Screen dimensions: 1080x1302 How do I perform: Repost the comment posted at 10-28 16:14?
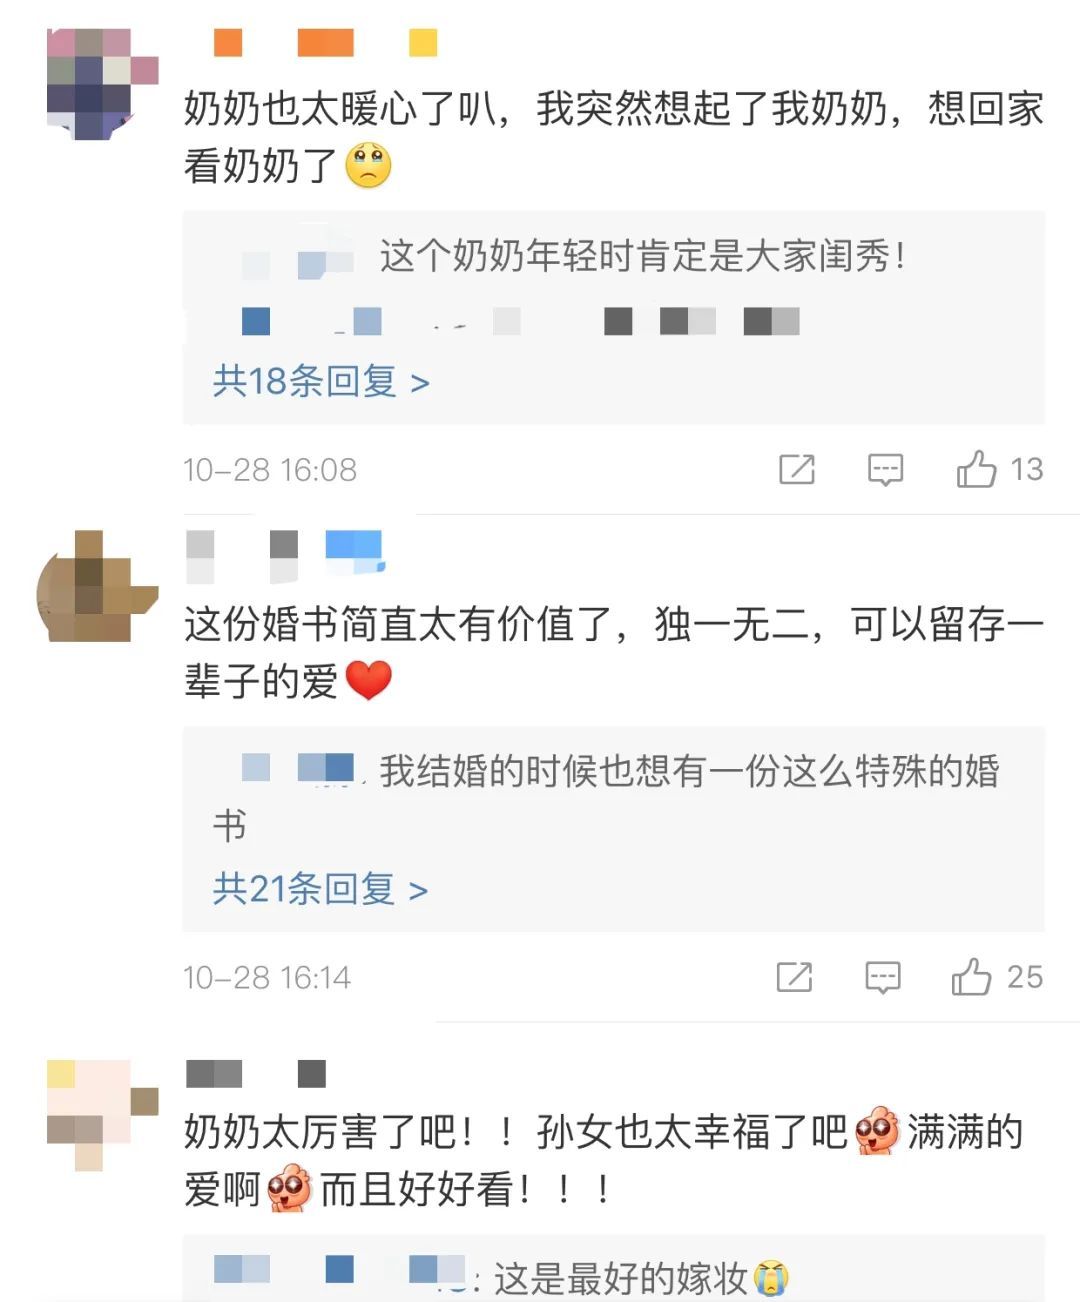(795, 977)
